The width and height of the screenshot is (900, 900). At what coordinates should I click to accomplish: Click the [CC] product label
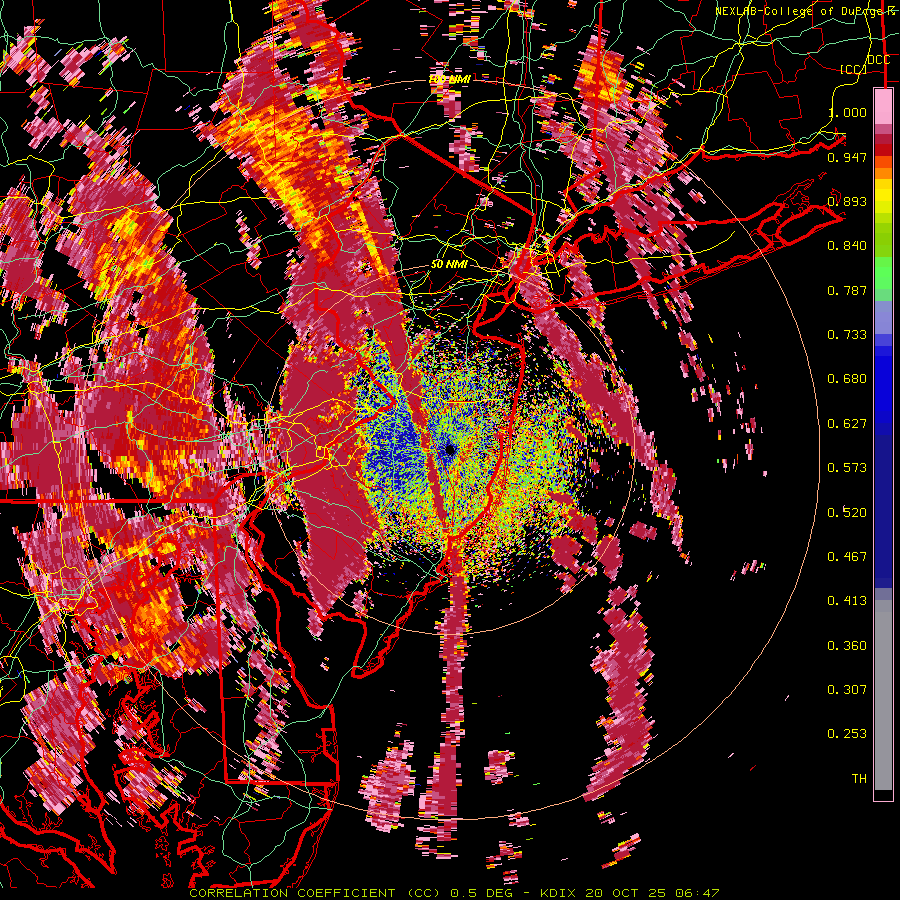point(852,69)
